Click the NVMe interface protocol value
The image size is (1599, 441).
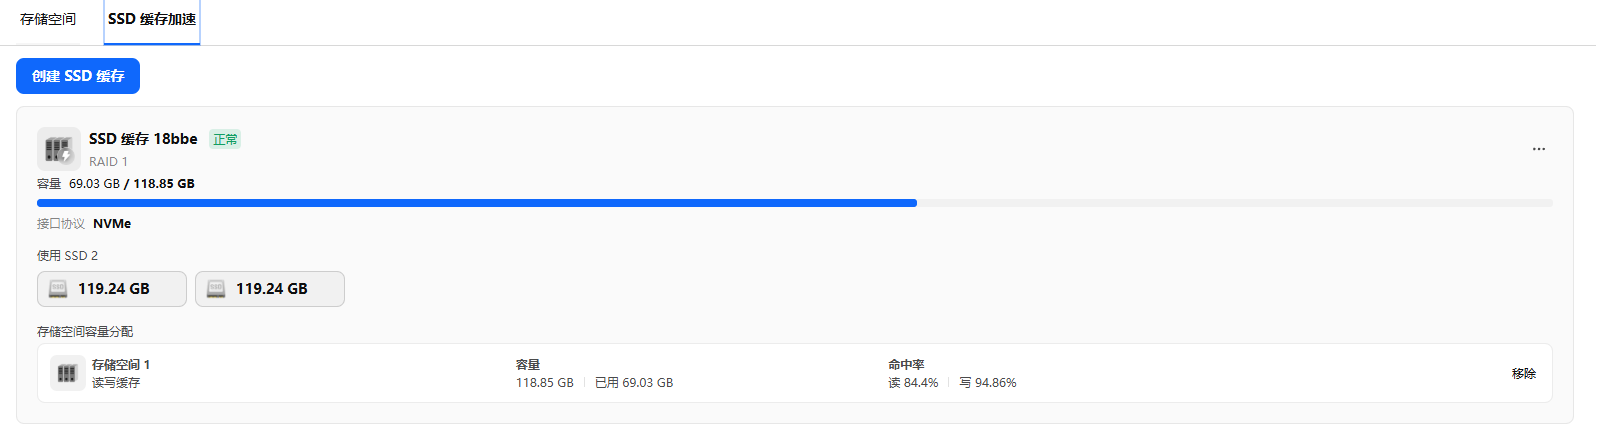(x=112, y=224)
